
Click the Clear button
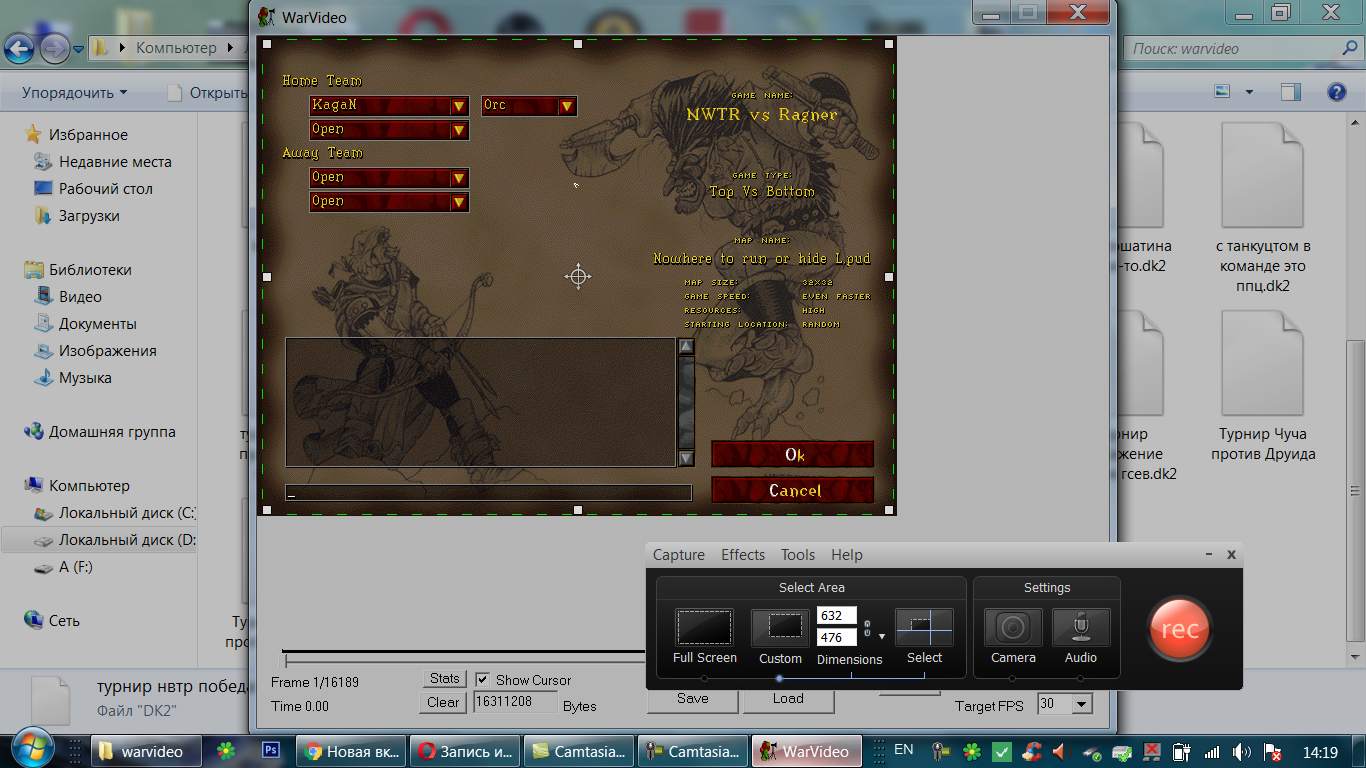pos(443,702)
